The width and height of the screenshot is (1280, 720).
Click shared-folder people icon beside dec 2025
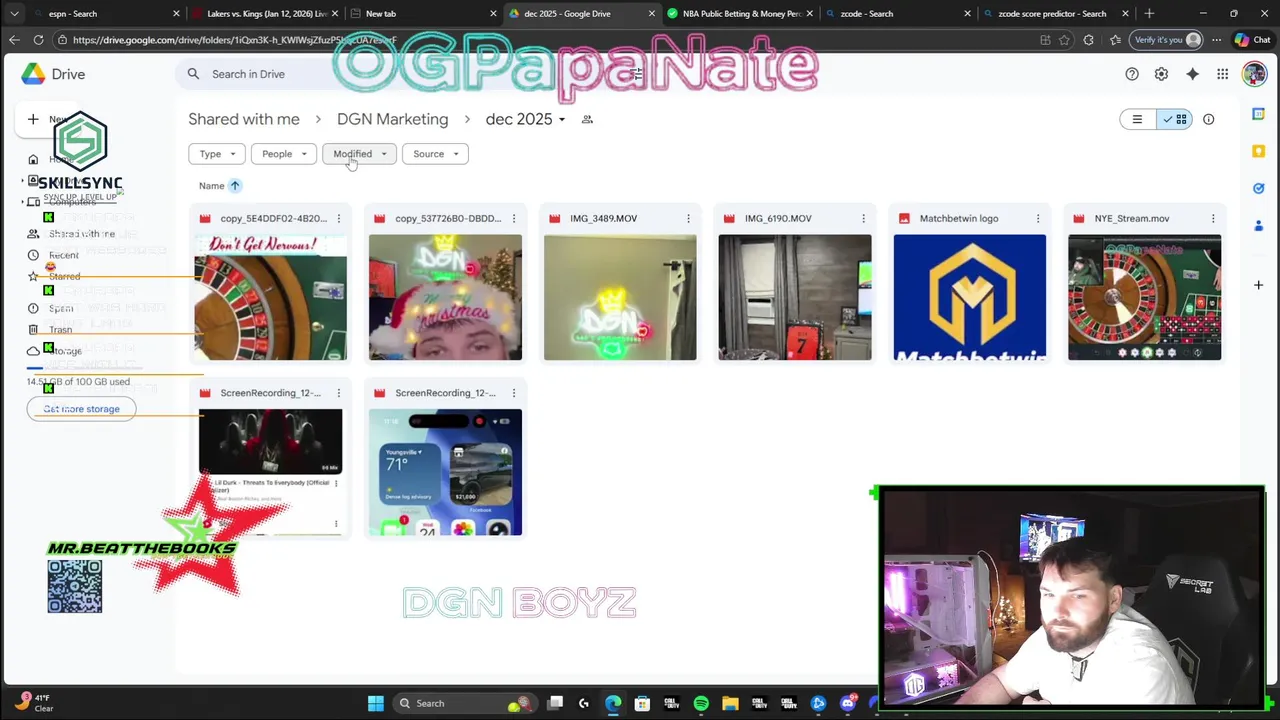(x=587, y=119)
